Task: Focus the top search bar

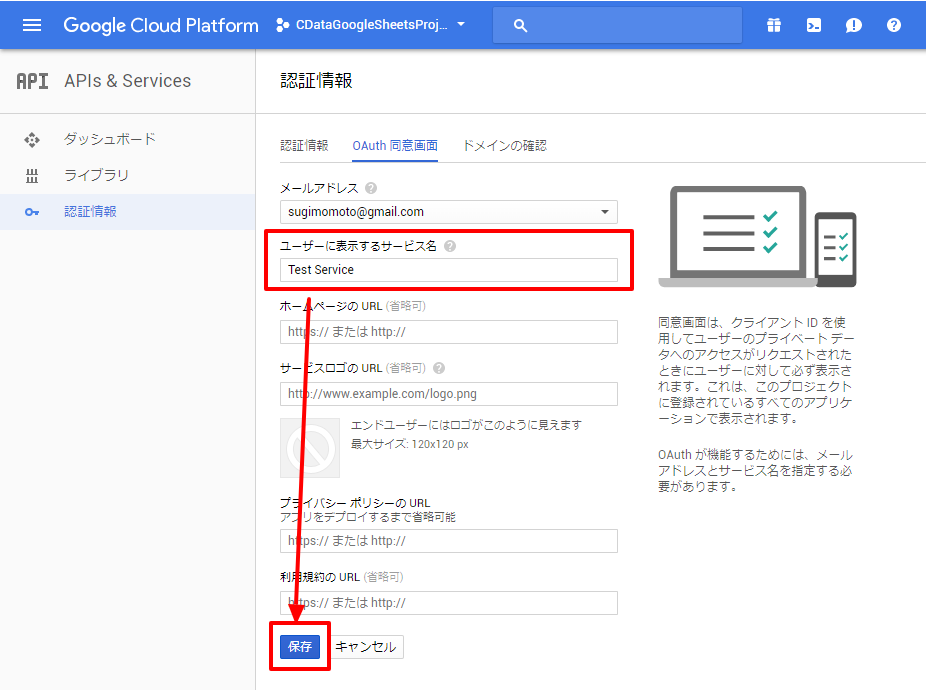Action: [x=617, y=25]
